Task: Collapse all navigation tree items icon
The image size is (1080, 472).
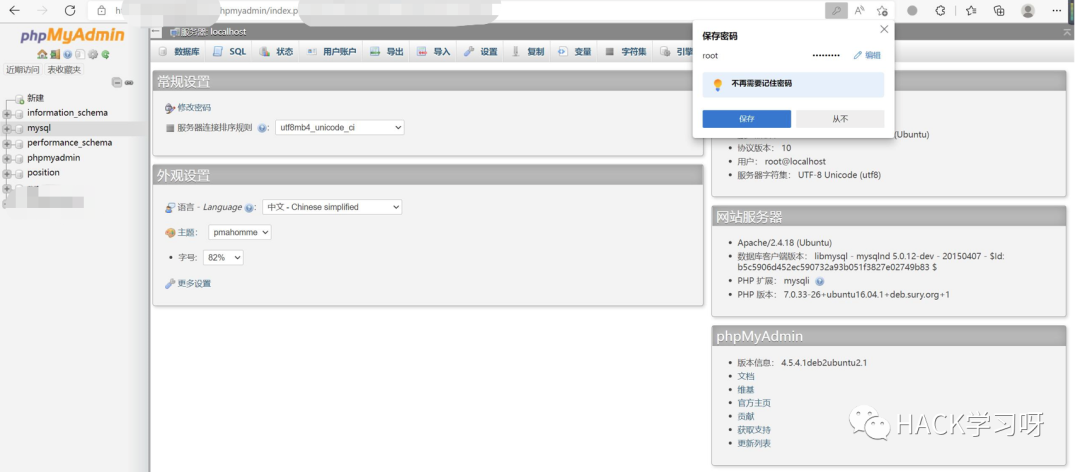Action: [x=117, y=83]
